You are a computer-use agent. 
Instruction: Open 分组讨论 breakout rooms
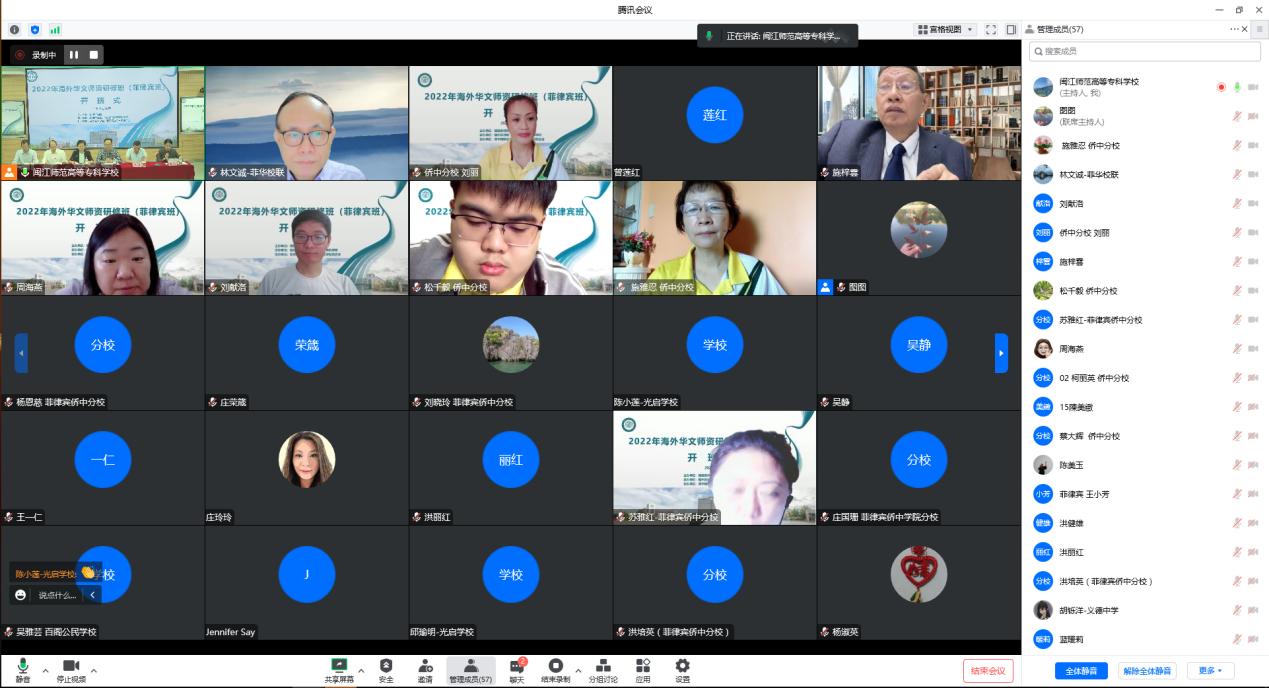click(602, 669)
